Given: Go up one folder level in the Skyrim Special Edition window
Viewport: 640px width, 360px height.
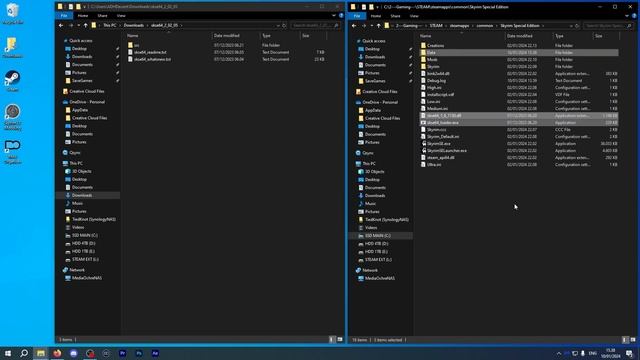Looking at the screenshot, I should click(378, 26).
